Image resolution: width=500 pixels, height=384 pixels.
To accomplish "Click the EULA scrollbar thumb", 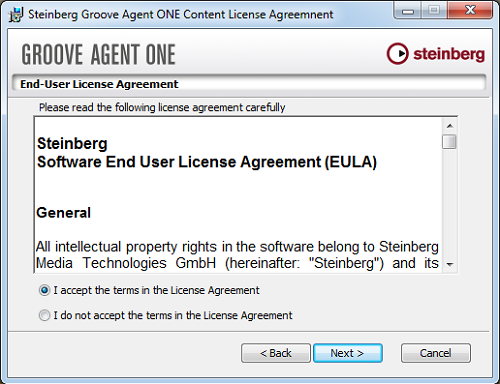I will tap(449, 141).
